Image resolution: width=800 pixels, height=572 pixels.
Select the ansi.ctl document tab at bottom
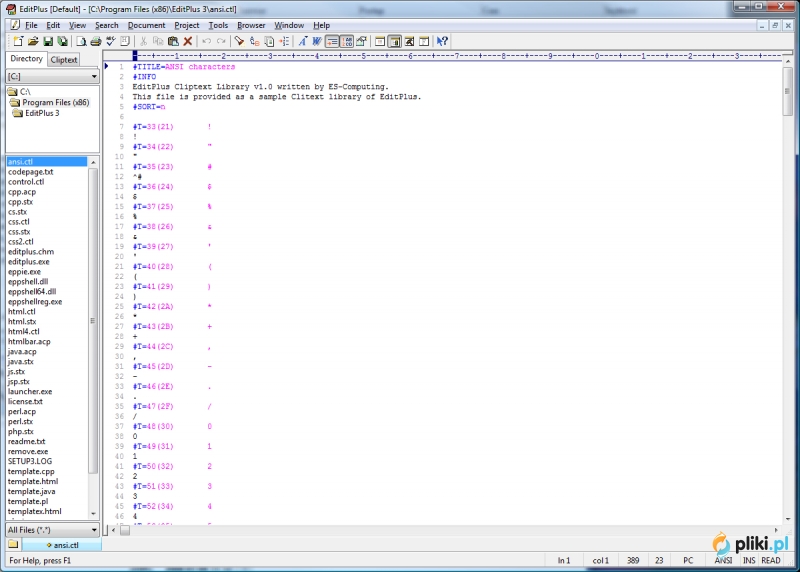62,545
